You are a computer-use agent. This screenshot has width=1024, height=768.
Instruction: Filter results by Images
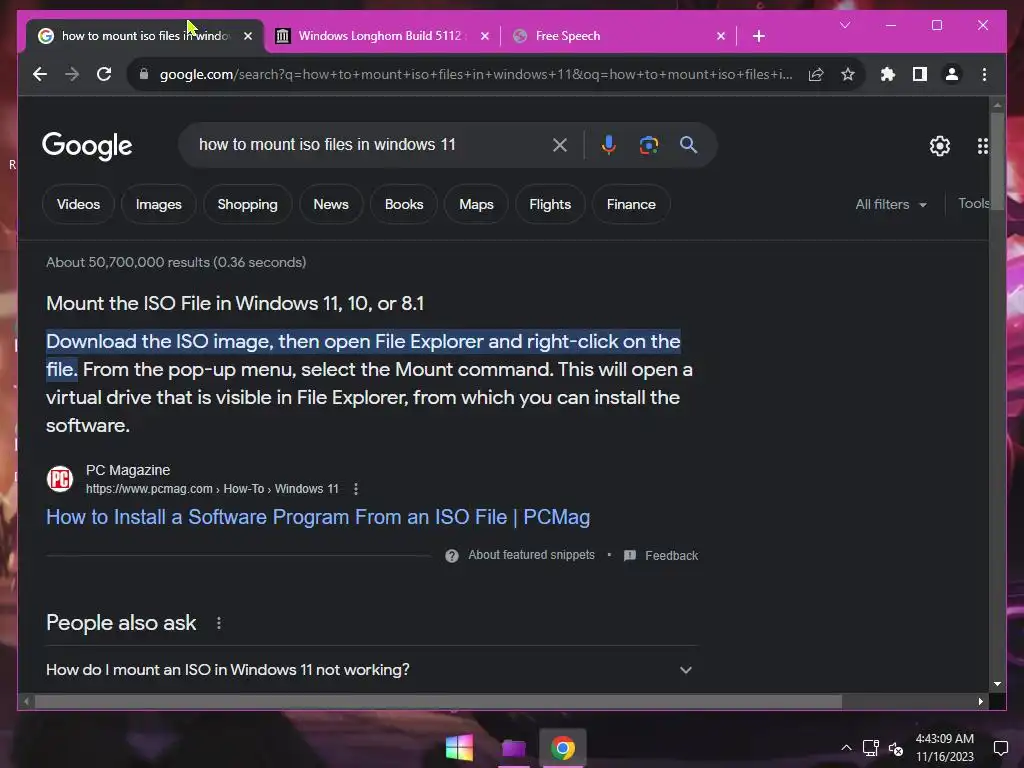click(159, 204)
